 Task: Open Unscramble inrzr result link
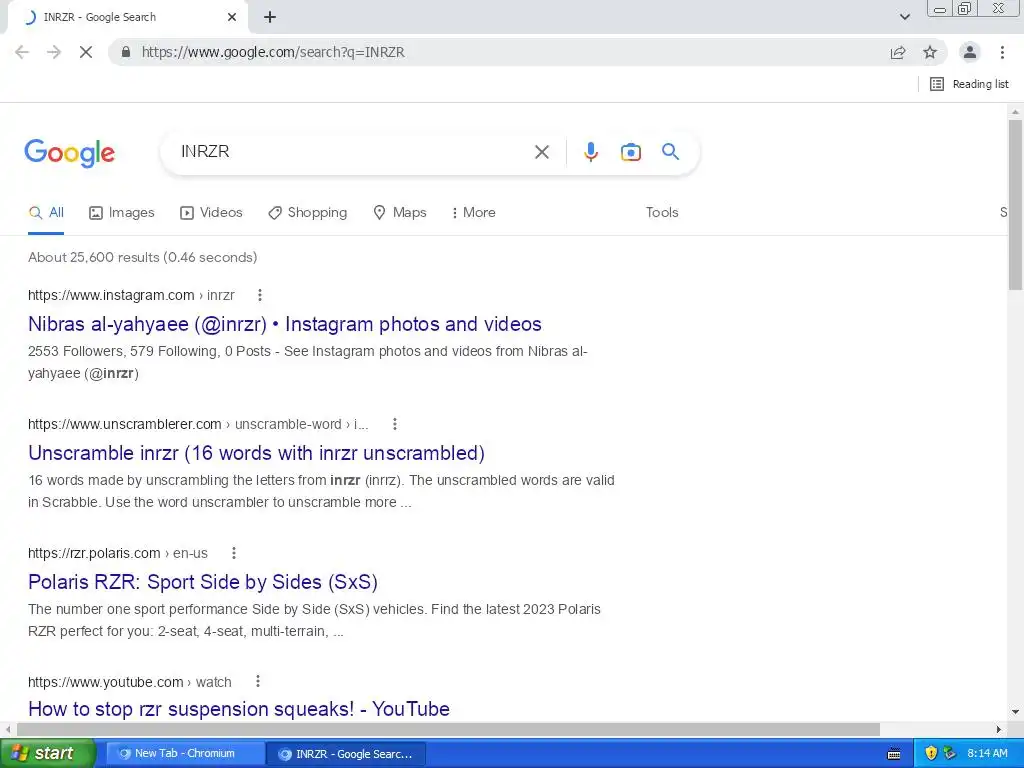[x=257, y=453]
